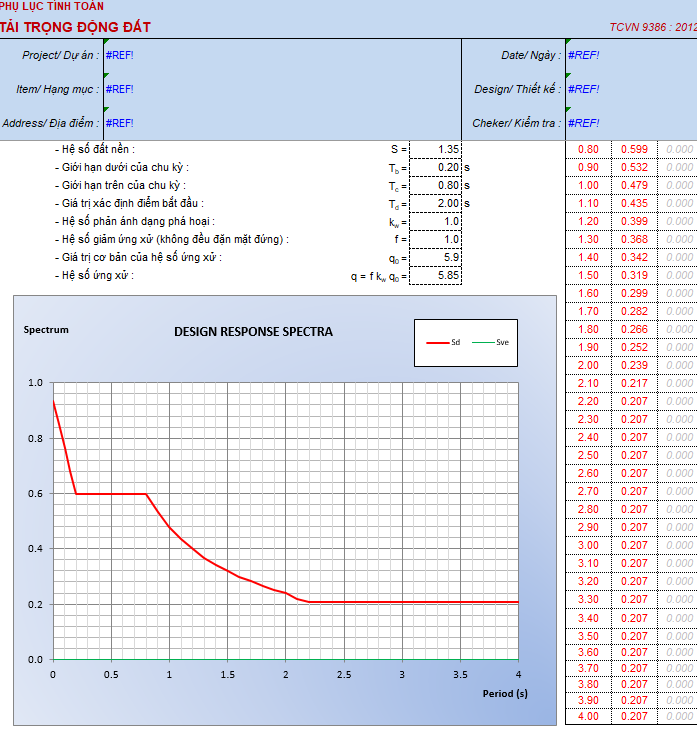Select table cell with Sd value 0.479
This screenshot has height=729, width=697.
(x=634, y=186)
